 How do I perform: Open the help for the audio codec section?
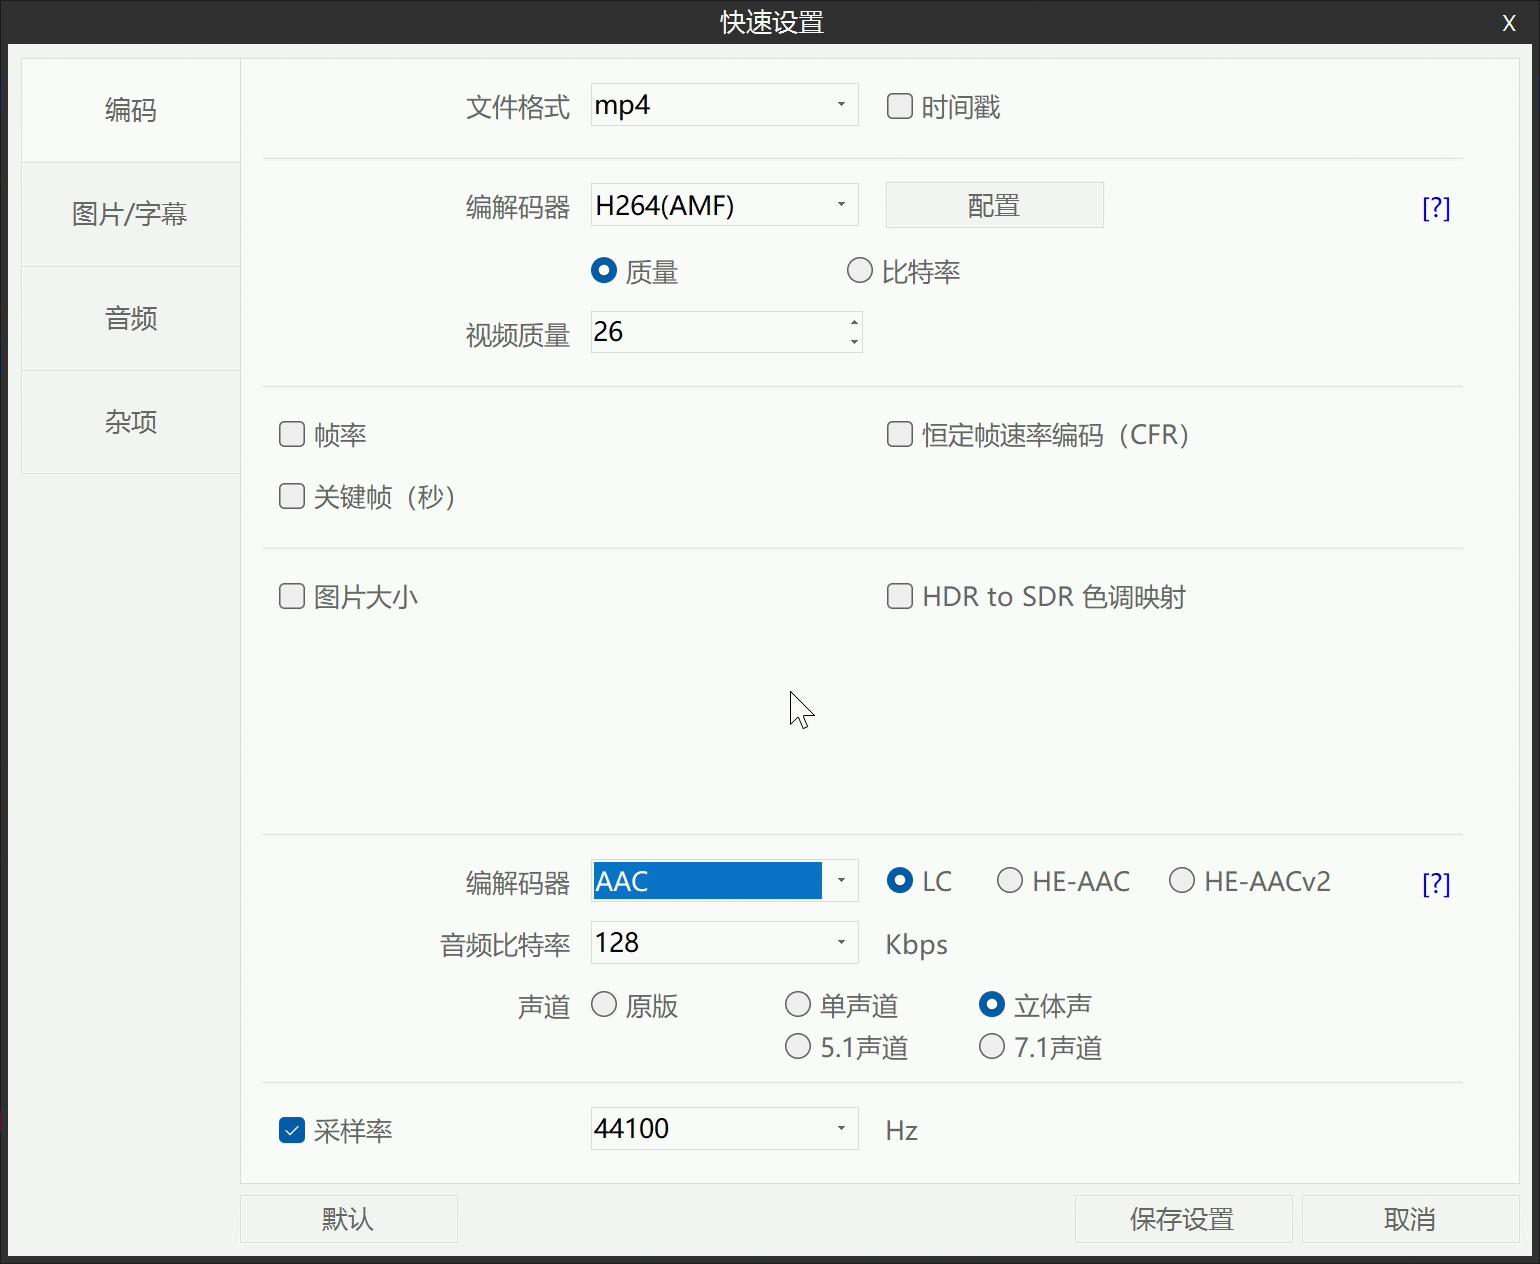click(1436, 883)
